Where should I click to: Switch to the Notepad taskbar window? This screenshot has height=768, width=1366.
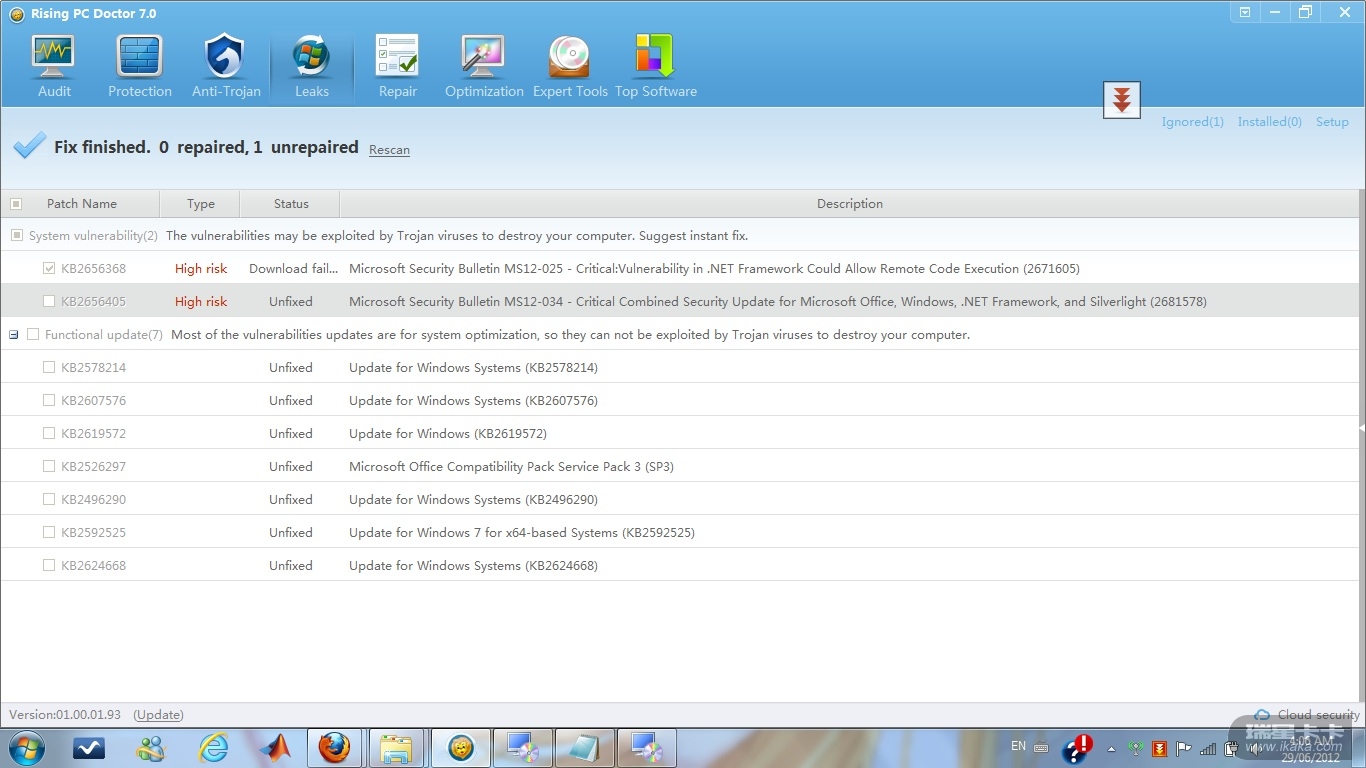click(585, 748)
